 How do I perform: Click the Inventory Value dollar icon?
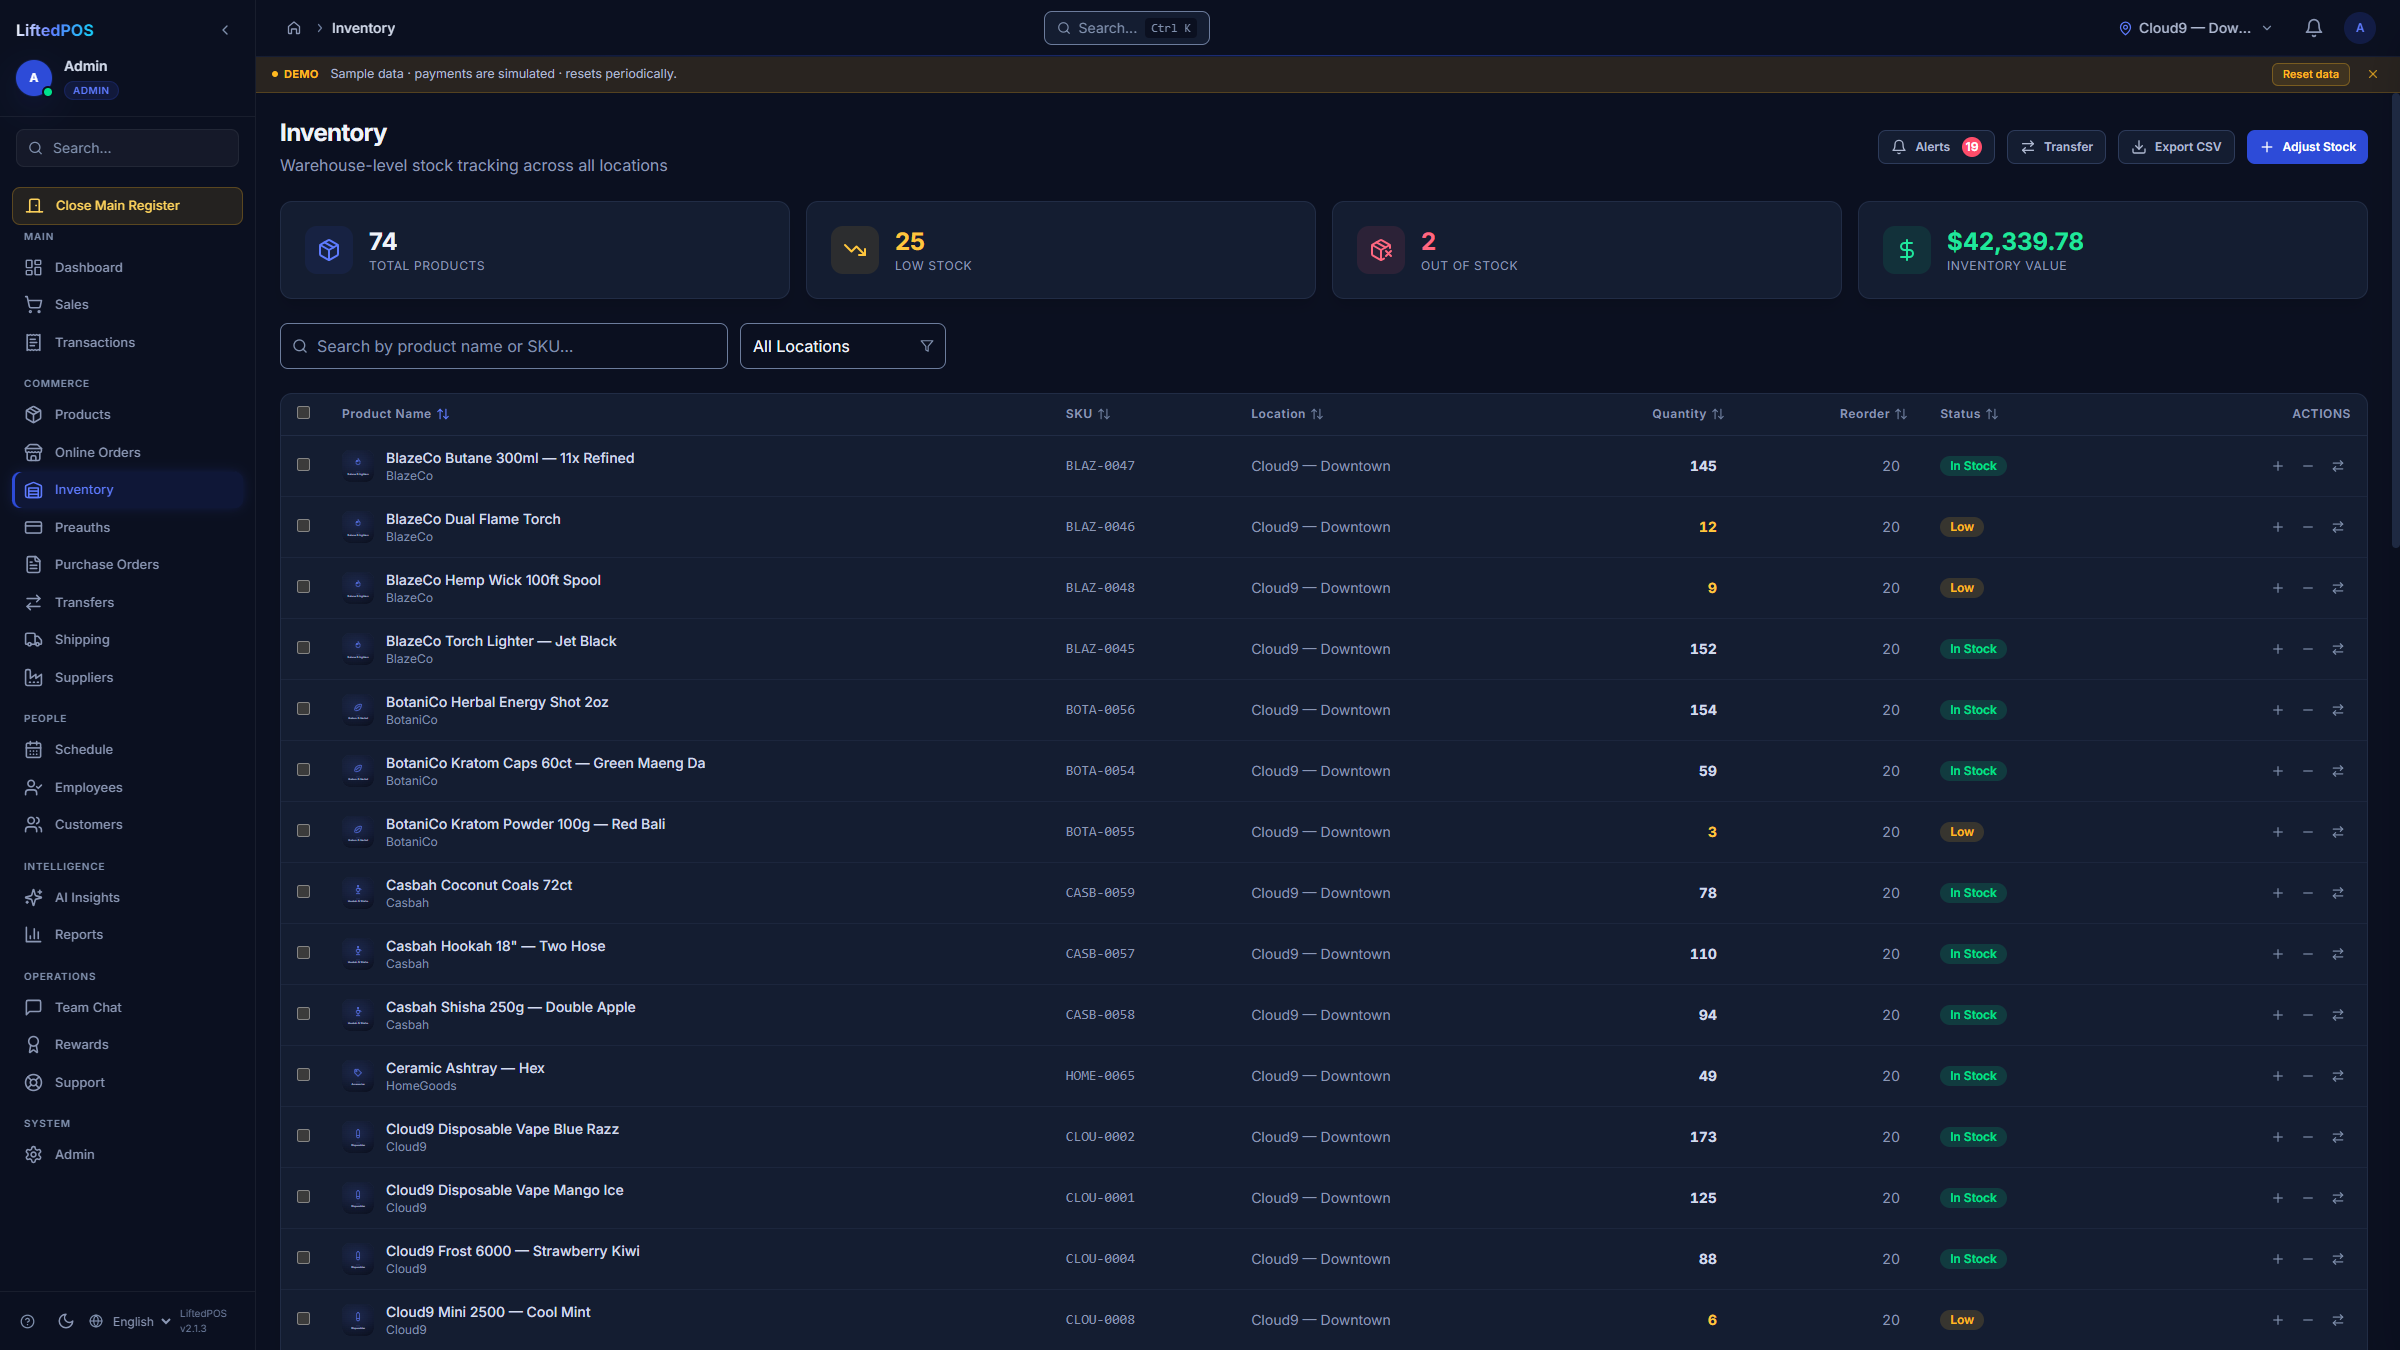[1907, 250]
